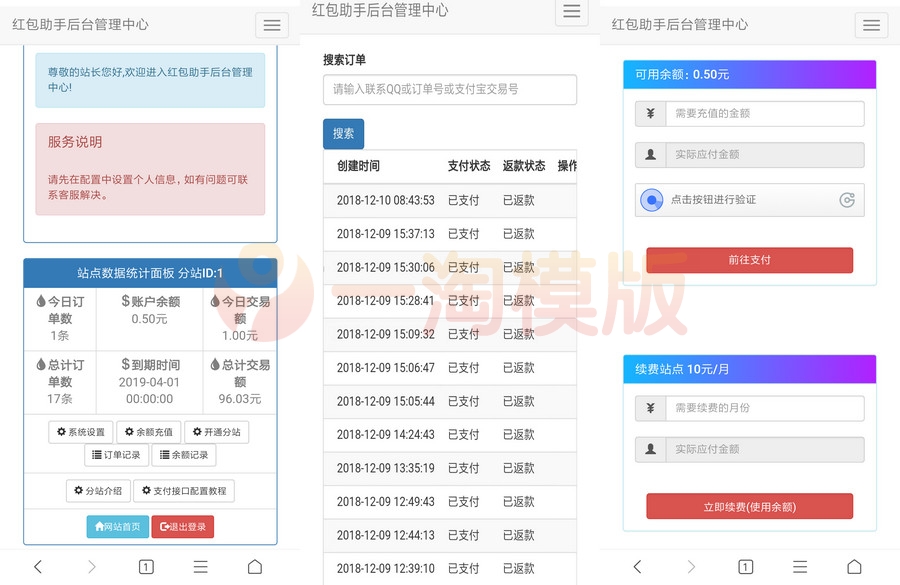Click 红包助手后台管理中心 title in left screen

tap(80, 25)
